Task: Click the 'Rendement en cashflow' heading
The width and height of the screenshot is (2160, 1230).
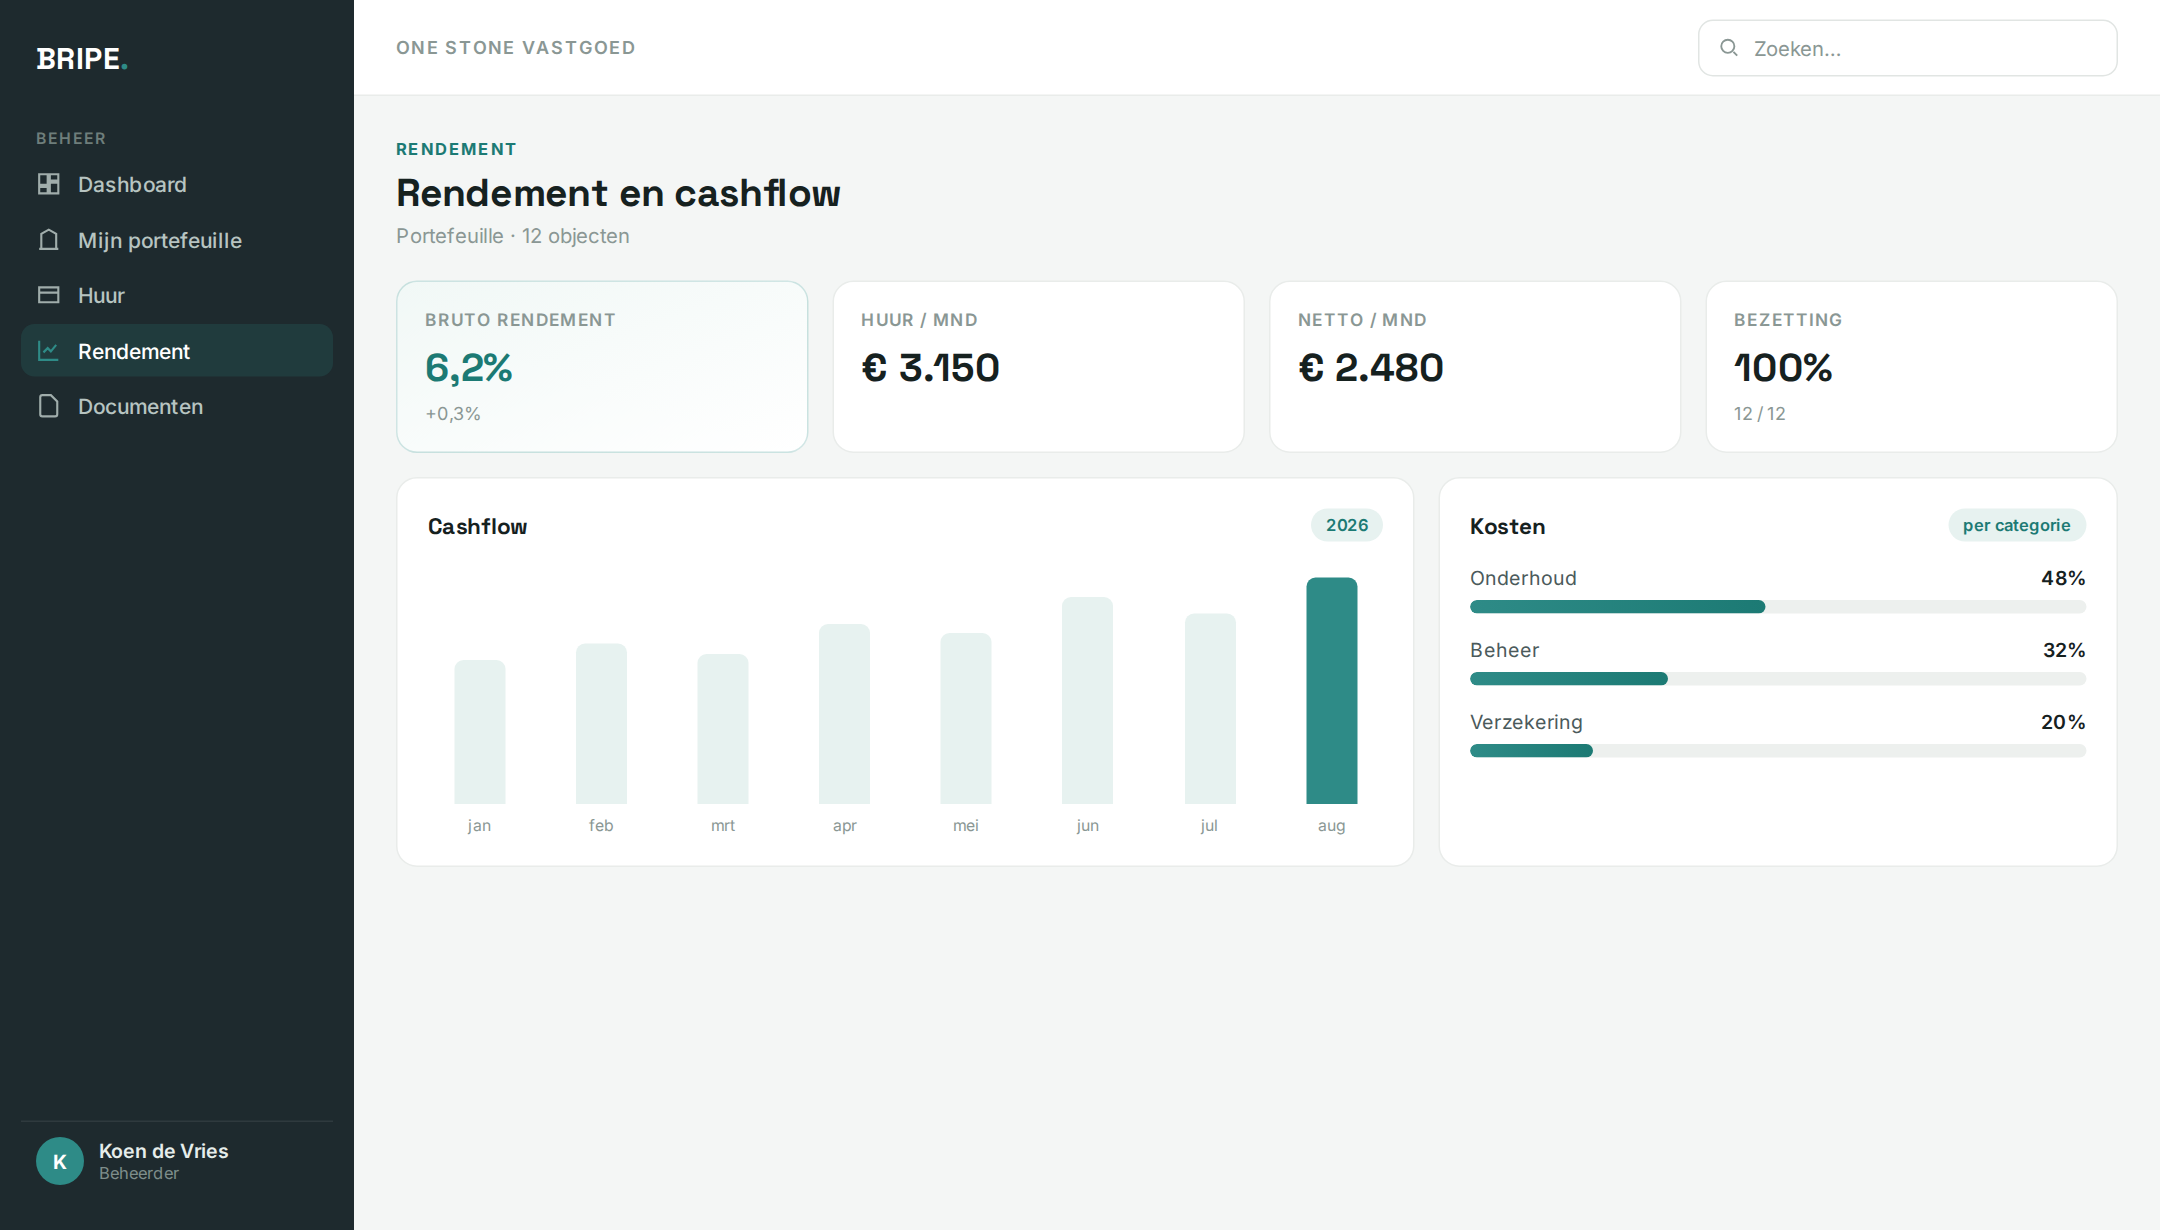Action: [618, 193]
